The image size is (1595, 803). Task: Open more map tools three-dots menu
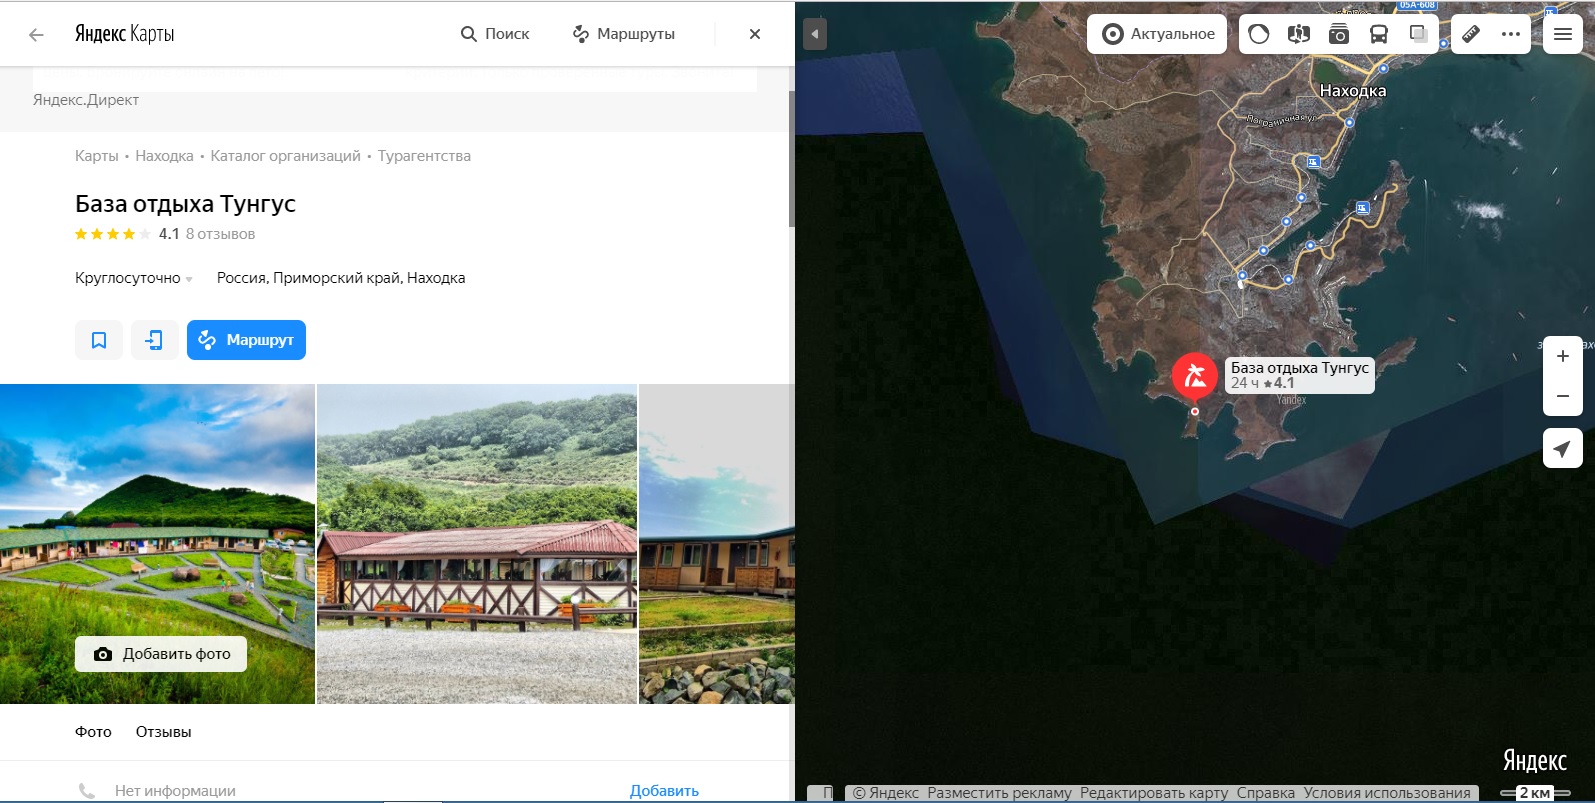click(1510, 34)
